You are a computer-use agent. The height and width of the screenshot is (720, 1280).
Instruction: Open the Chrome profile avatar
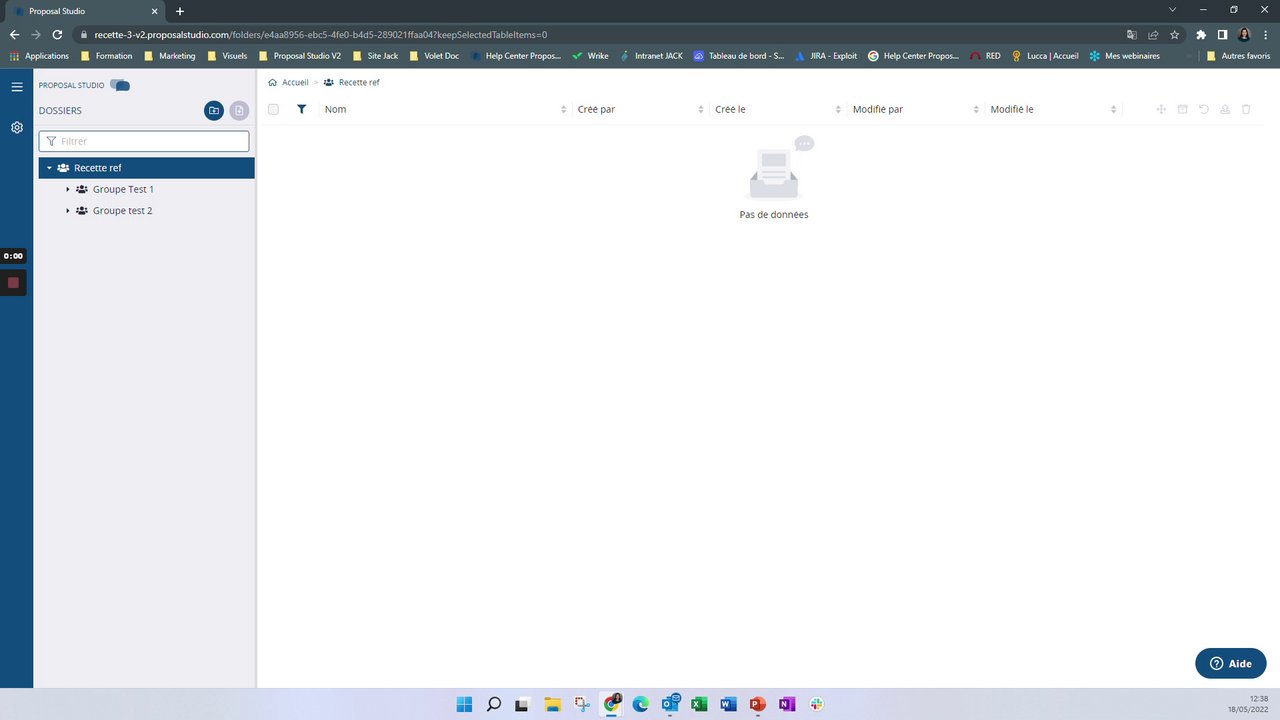1244,34
